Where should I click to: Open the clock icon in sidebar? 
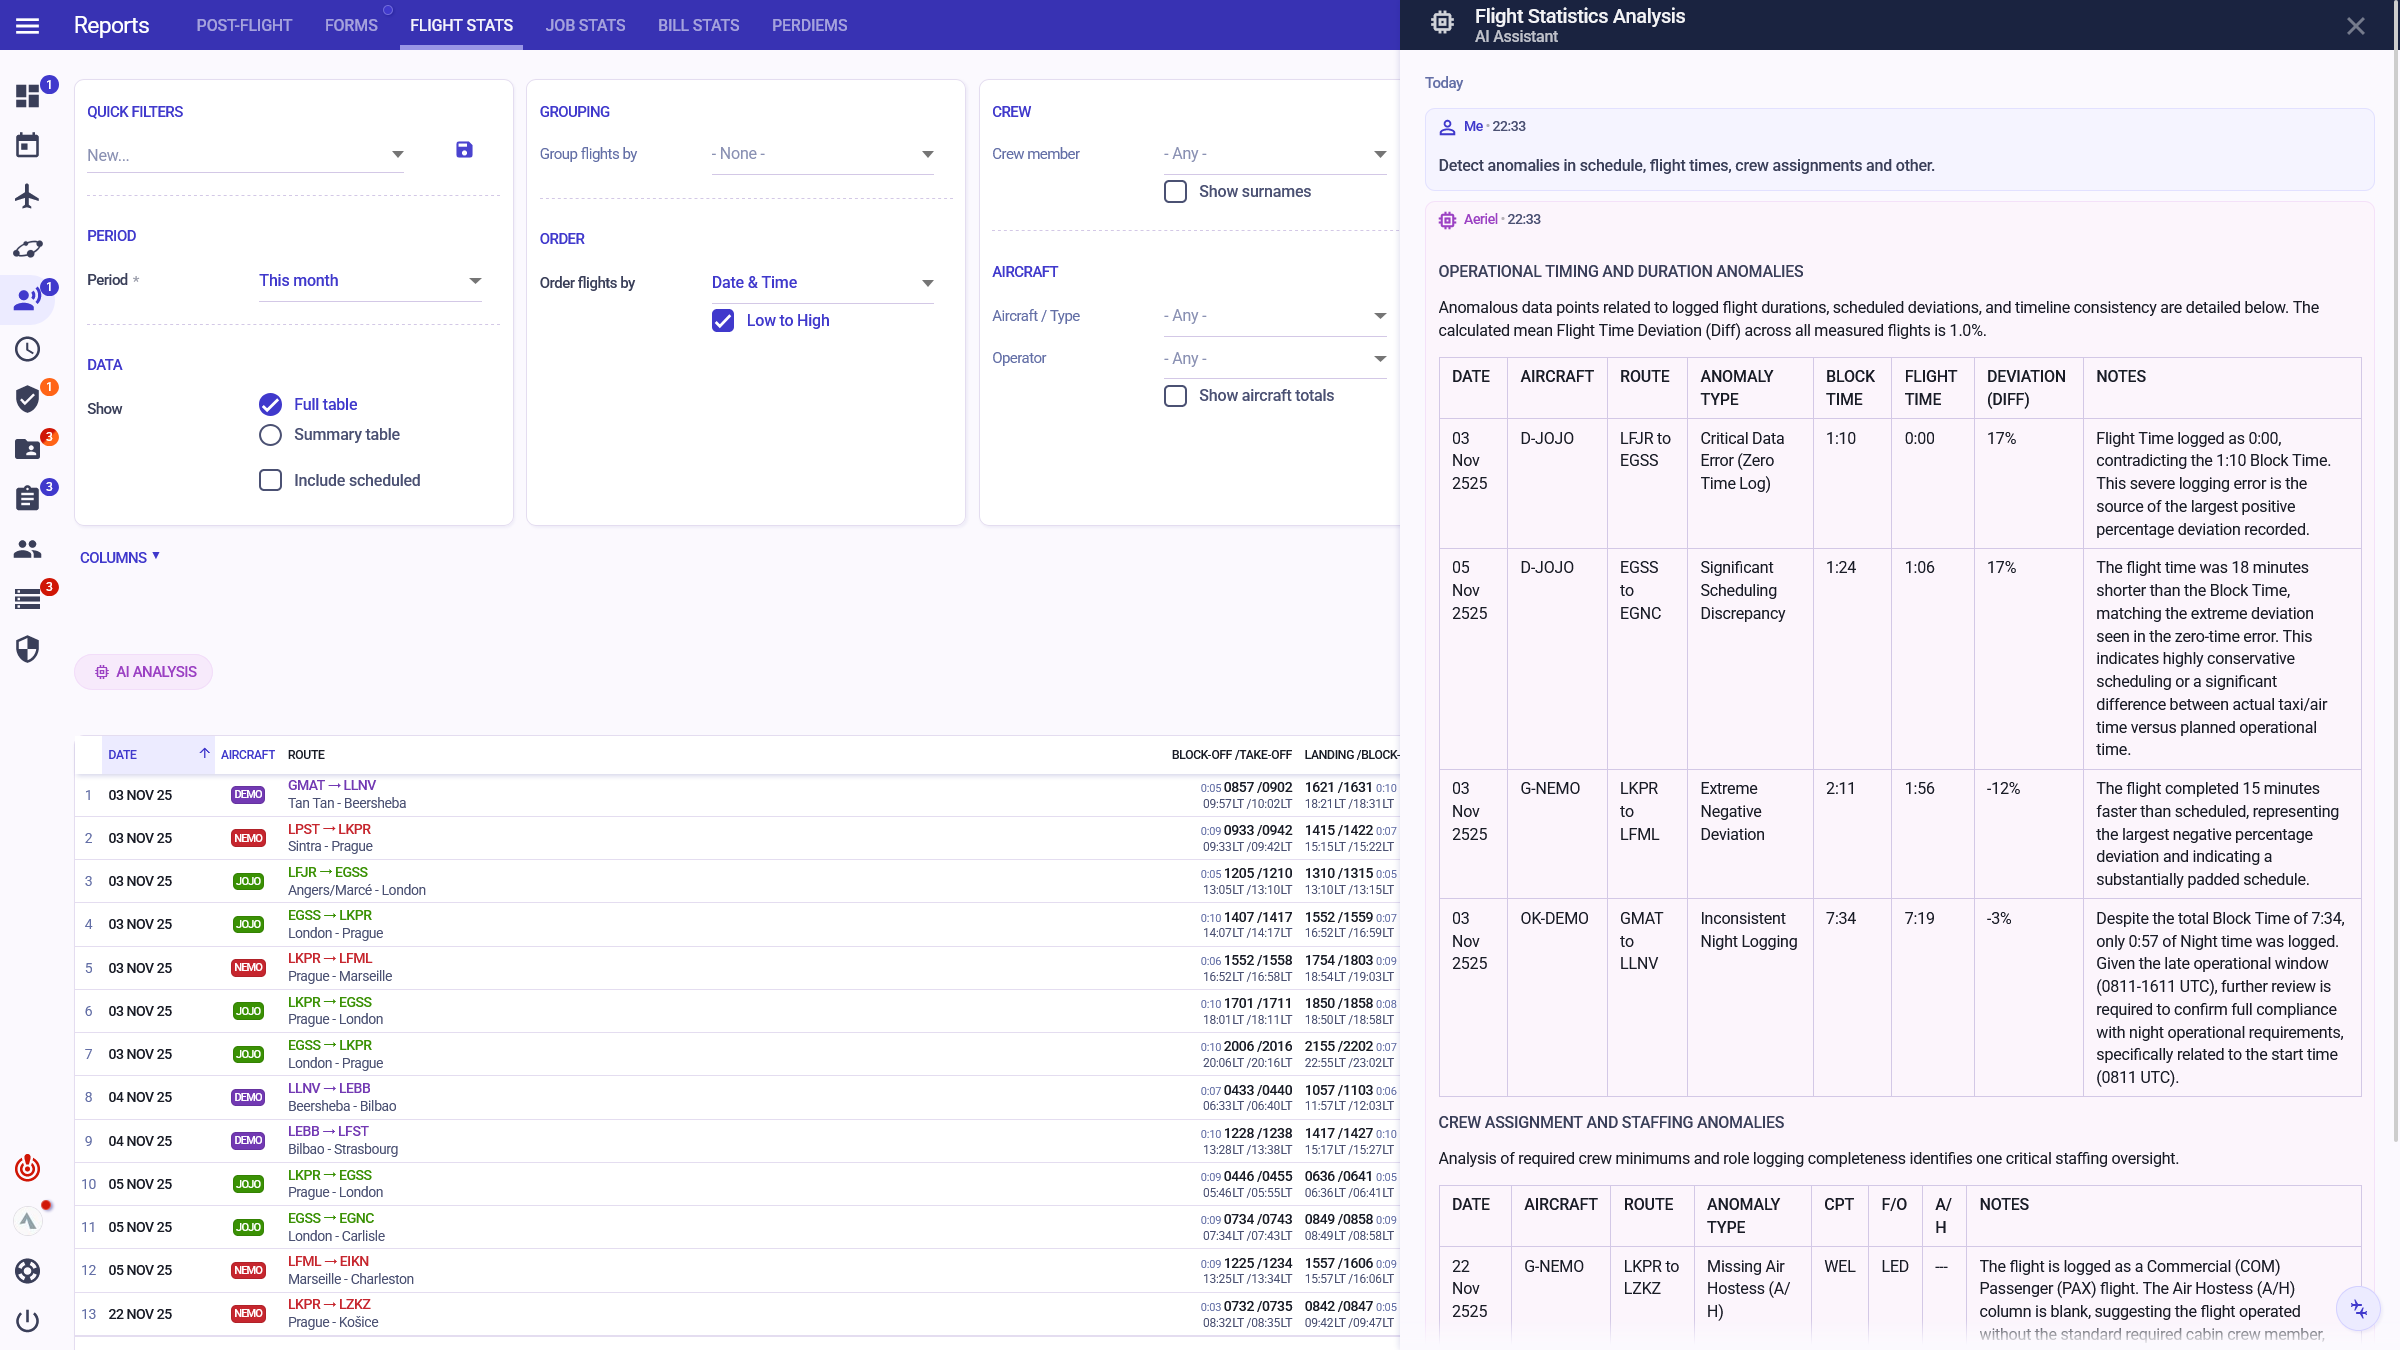(x=27, y=349)
